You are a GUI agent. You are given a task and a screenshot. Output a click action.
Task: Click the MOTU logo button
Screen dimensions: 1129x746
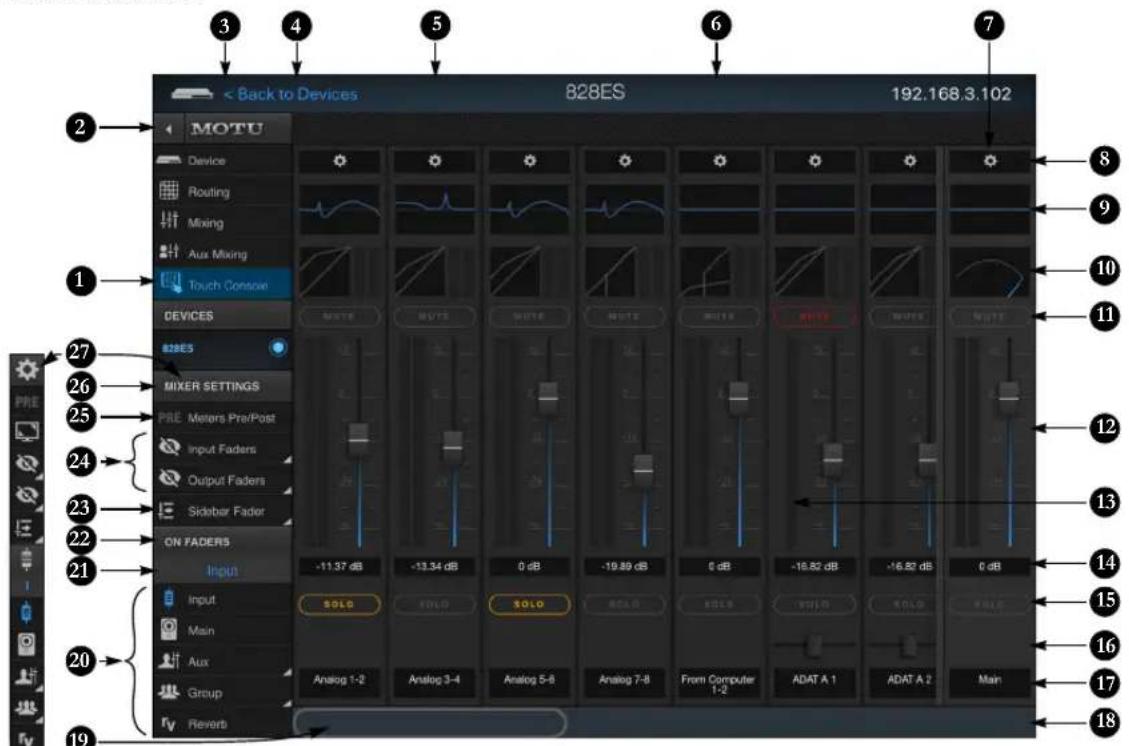(238, 130)
